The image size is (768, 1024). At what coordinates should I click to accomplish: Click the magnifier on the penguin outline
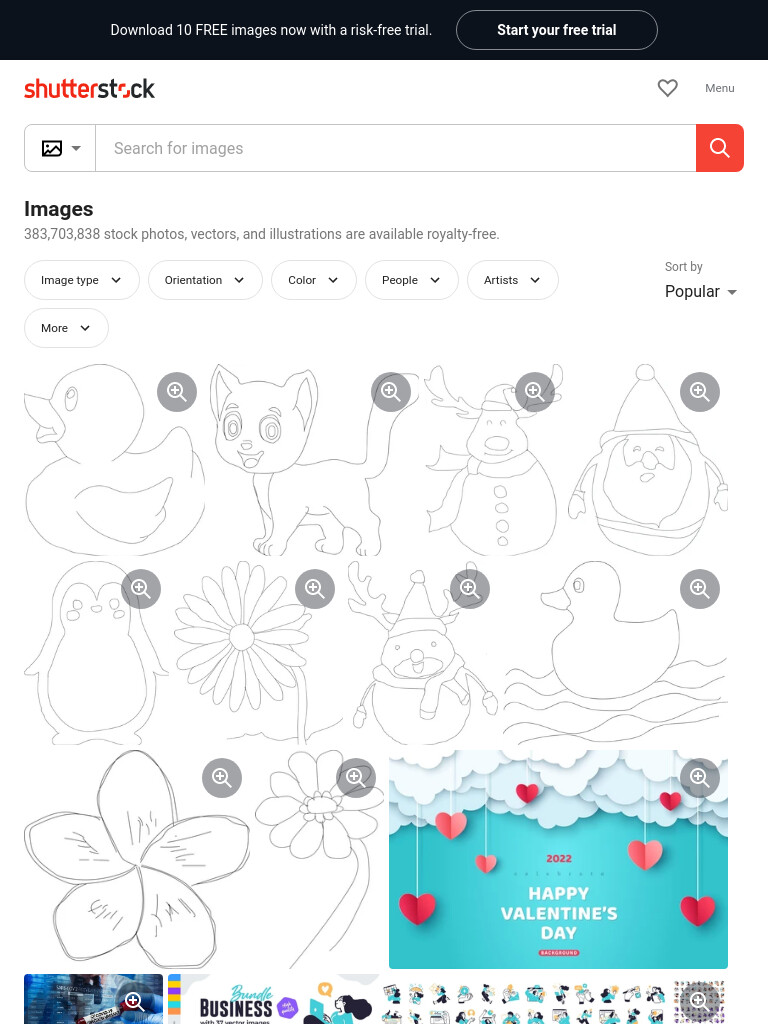pos(141,589)
